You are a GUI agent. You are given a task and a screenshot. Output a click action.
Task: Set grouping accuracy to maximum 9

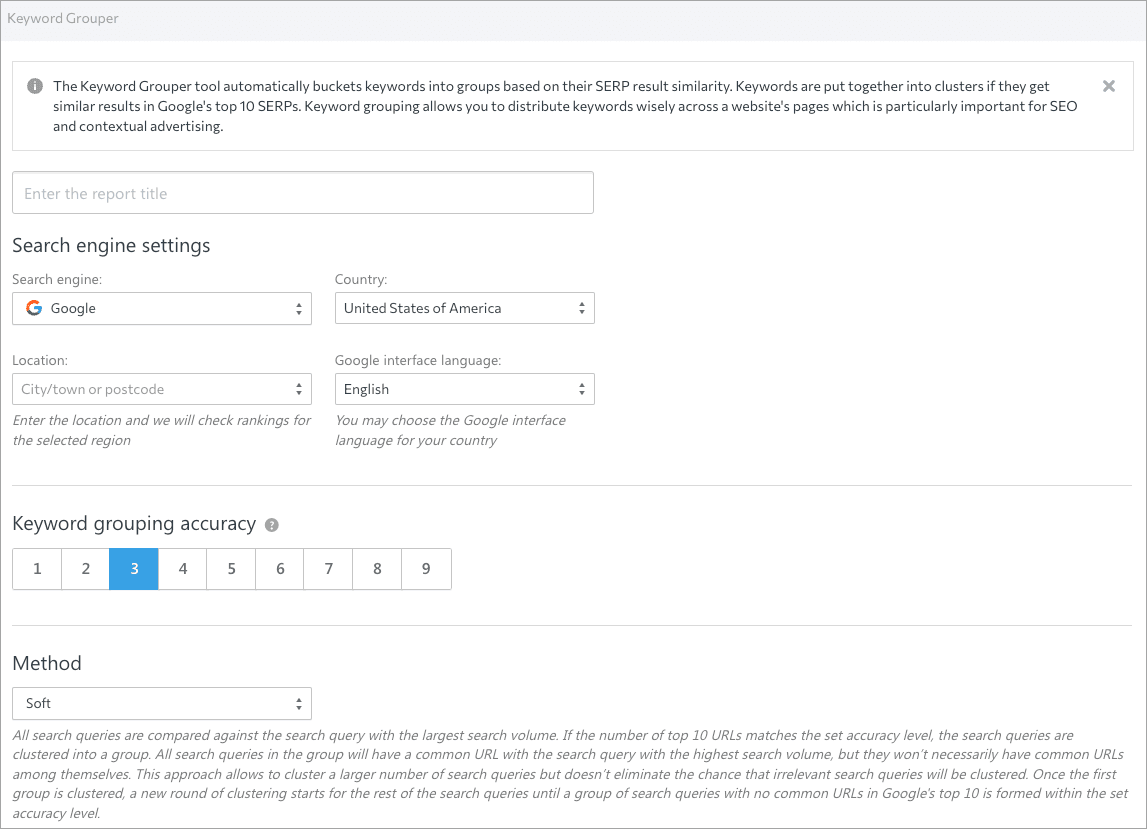pos(426,569)
